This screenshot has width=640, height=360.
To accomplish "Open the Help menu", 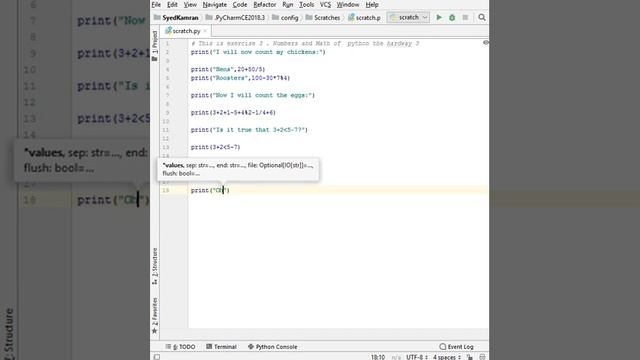I will tap(372, 4).
